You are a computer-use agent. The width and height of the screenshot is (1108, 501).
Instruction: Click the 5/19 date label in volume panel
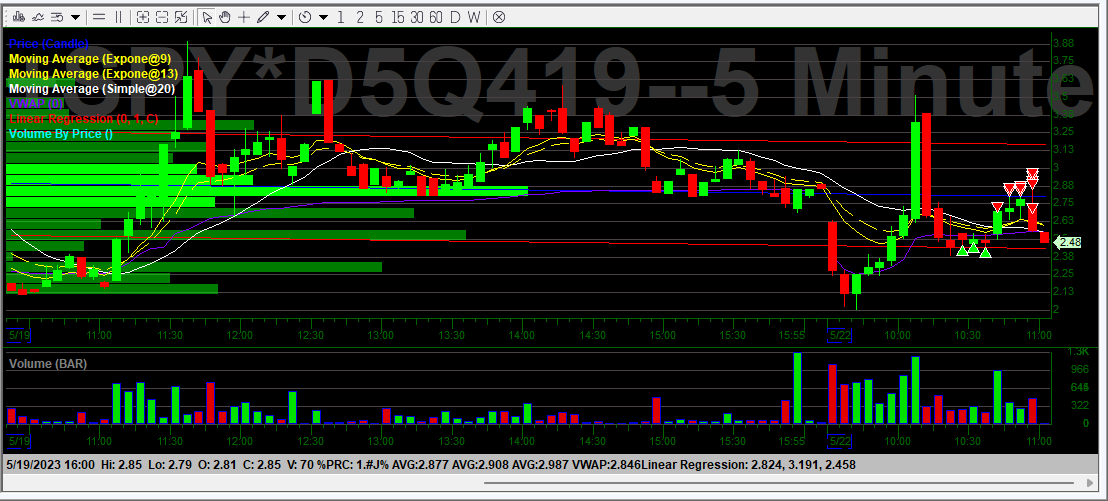click(19, 441)
